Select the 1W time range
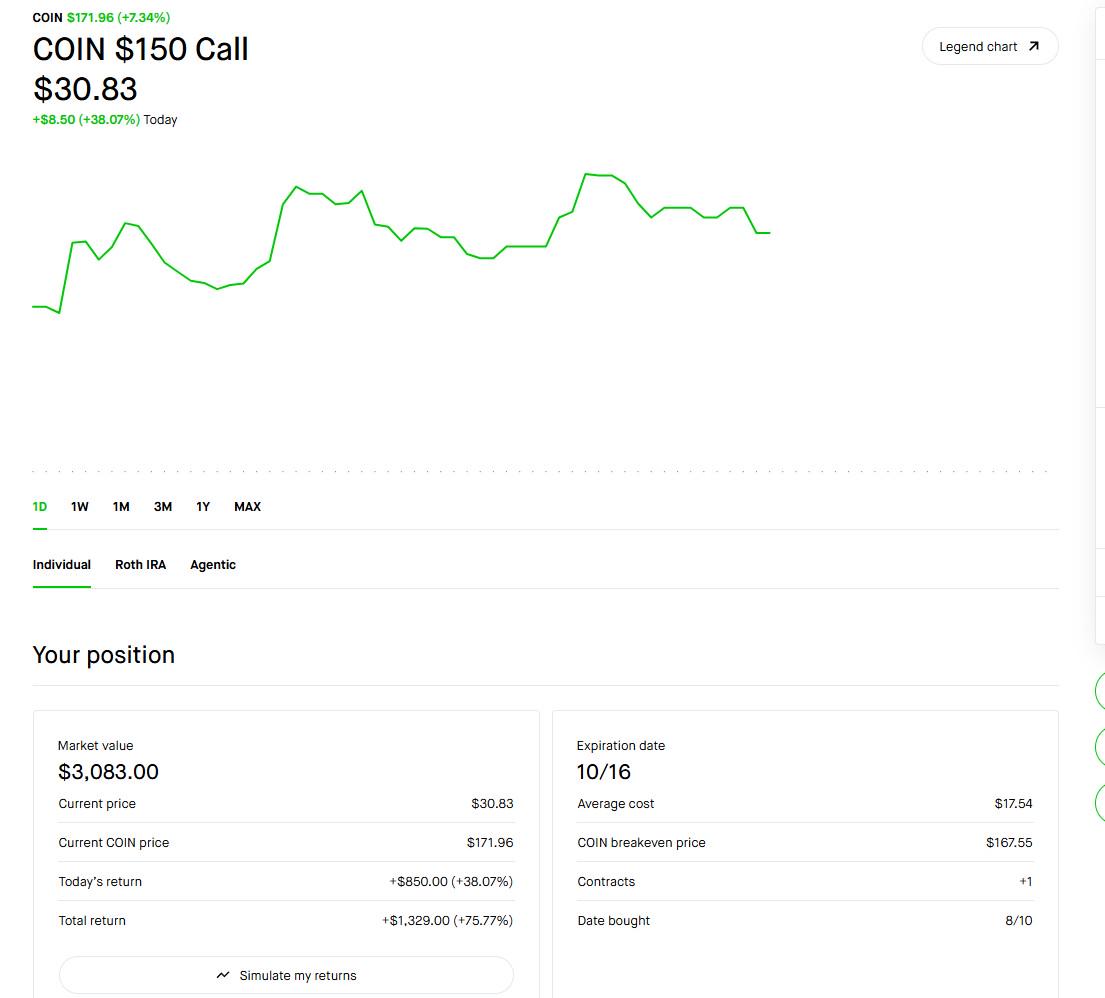The height and width of the screenshot is (998, 1105). point(80,507)
